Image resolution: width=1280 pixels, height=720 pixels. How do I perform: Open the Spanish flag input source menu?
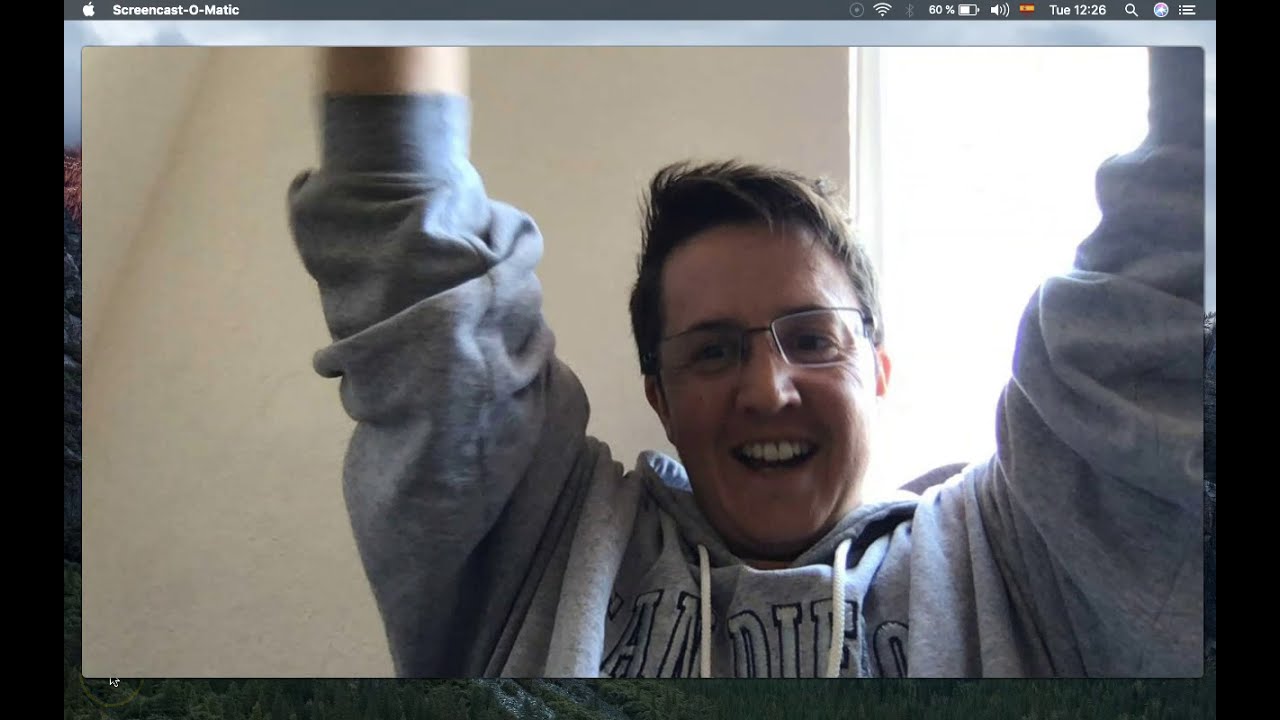(1027, 9)
